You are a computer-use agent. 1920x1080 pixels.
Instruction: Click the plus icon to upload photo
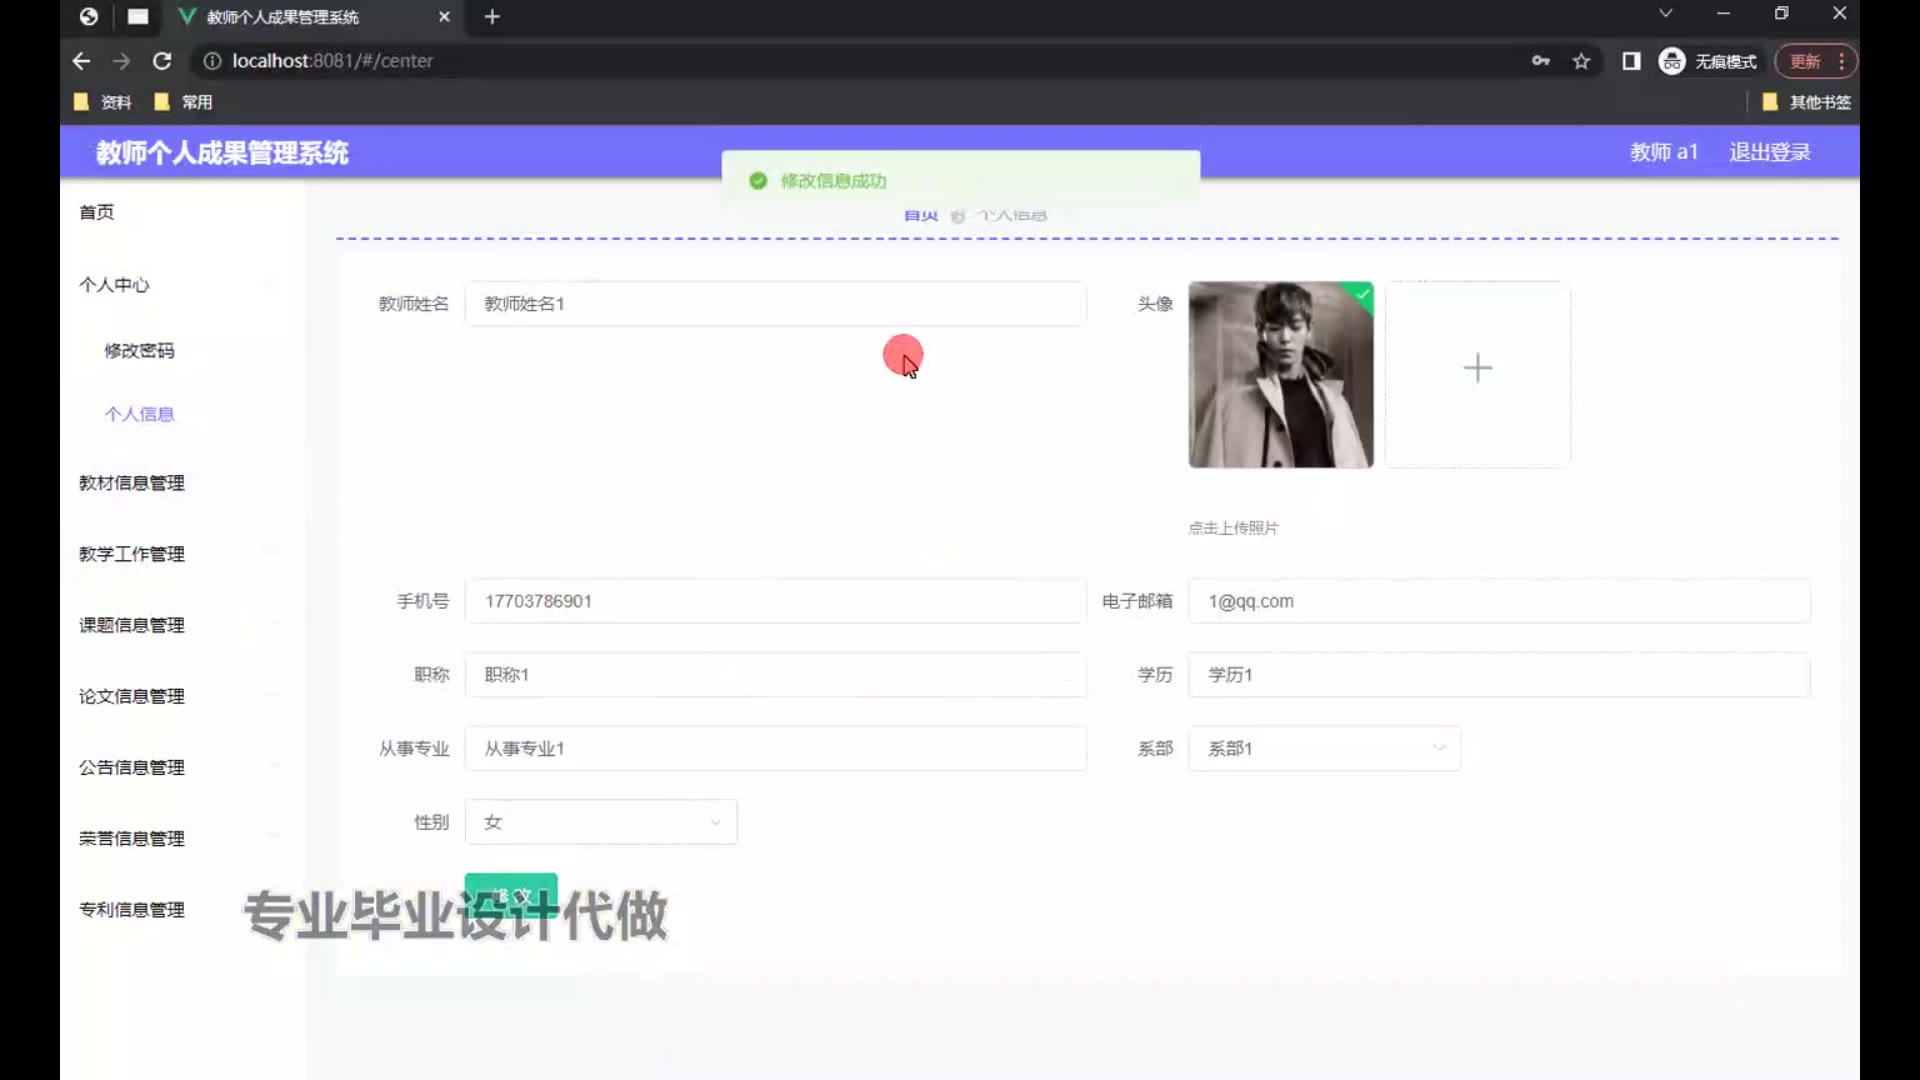click(1477, 368)
